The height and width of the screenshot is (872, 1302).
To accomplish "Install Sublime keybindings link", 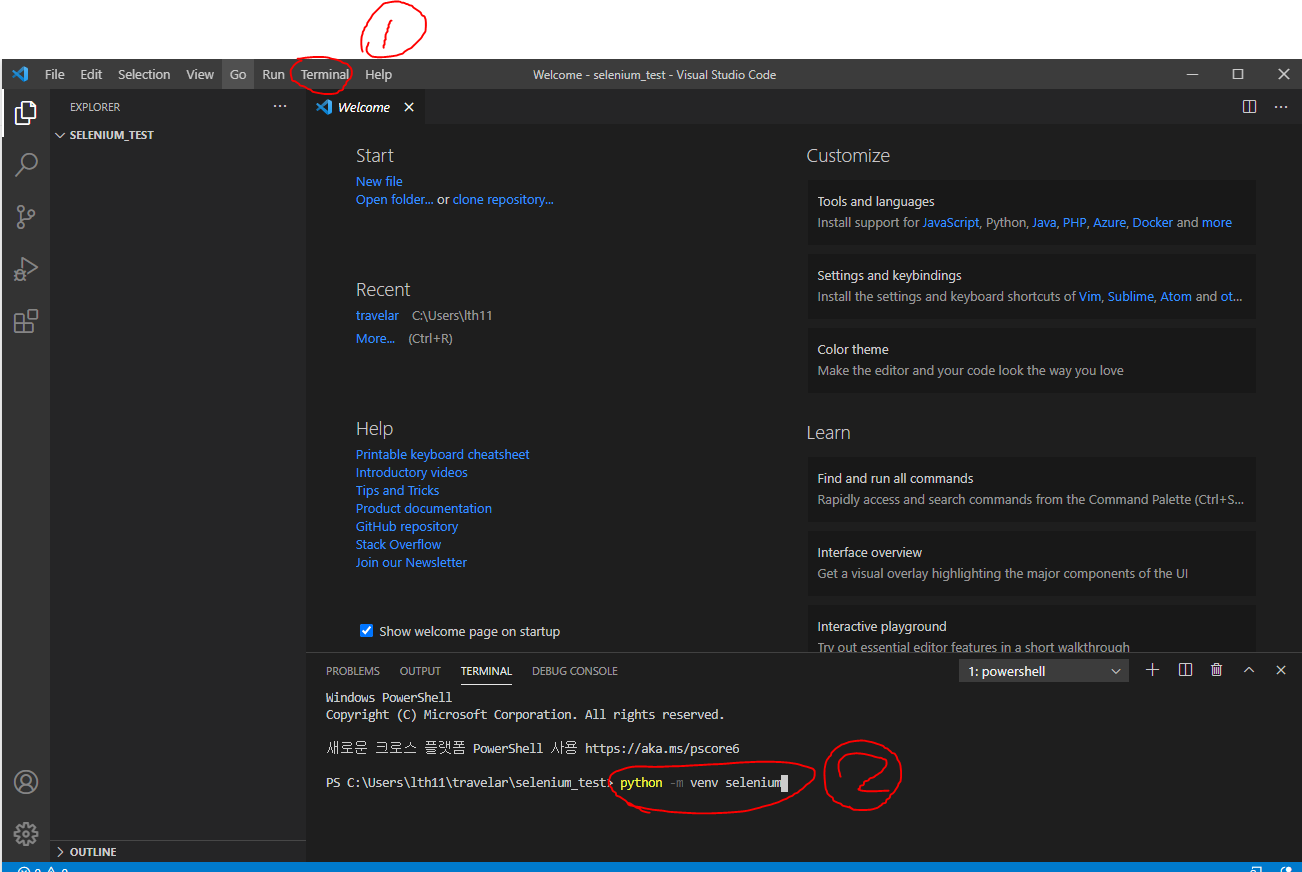I will coord(1130,296).
